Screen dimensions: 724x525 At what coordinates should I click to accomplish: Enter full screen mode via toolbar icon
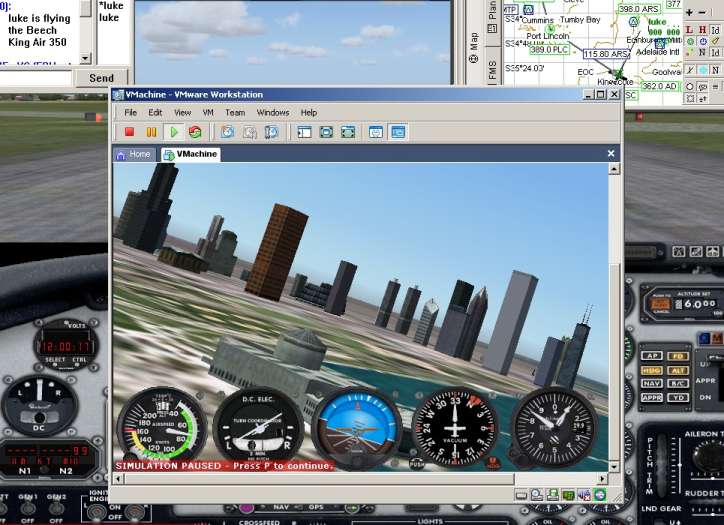(x=326, y=132)
